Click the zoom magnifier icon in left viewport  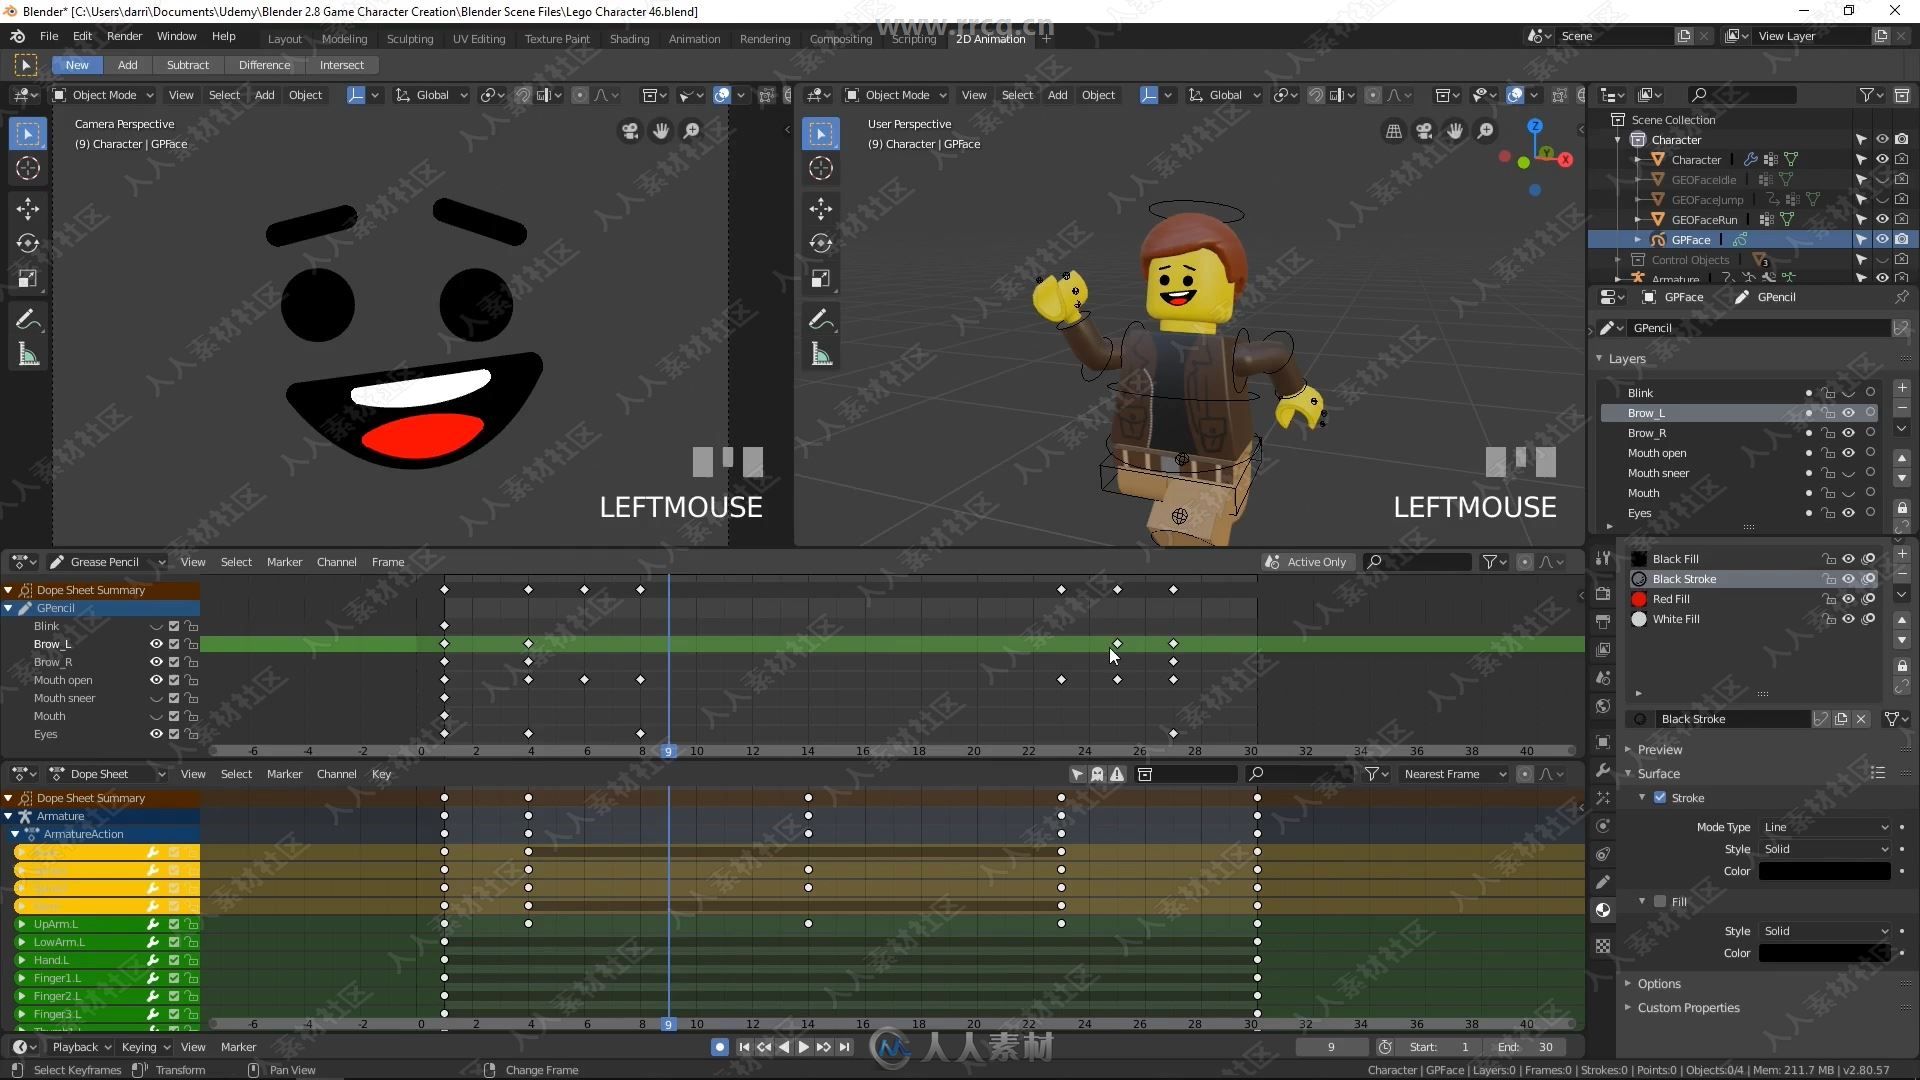pyautogui.click(x=691, y=131)
